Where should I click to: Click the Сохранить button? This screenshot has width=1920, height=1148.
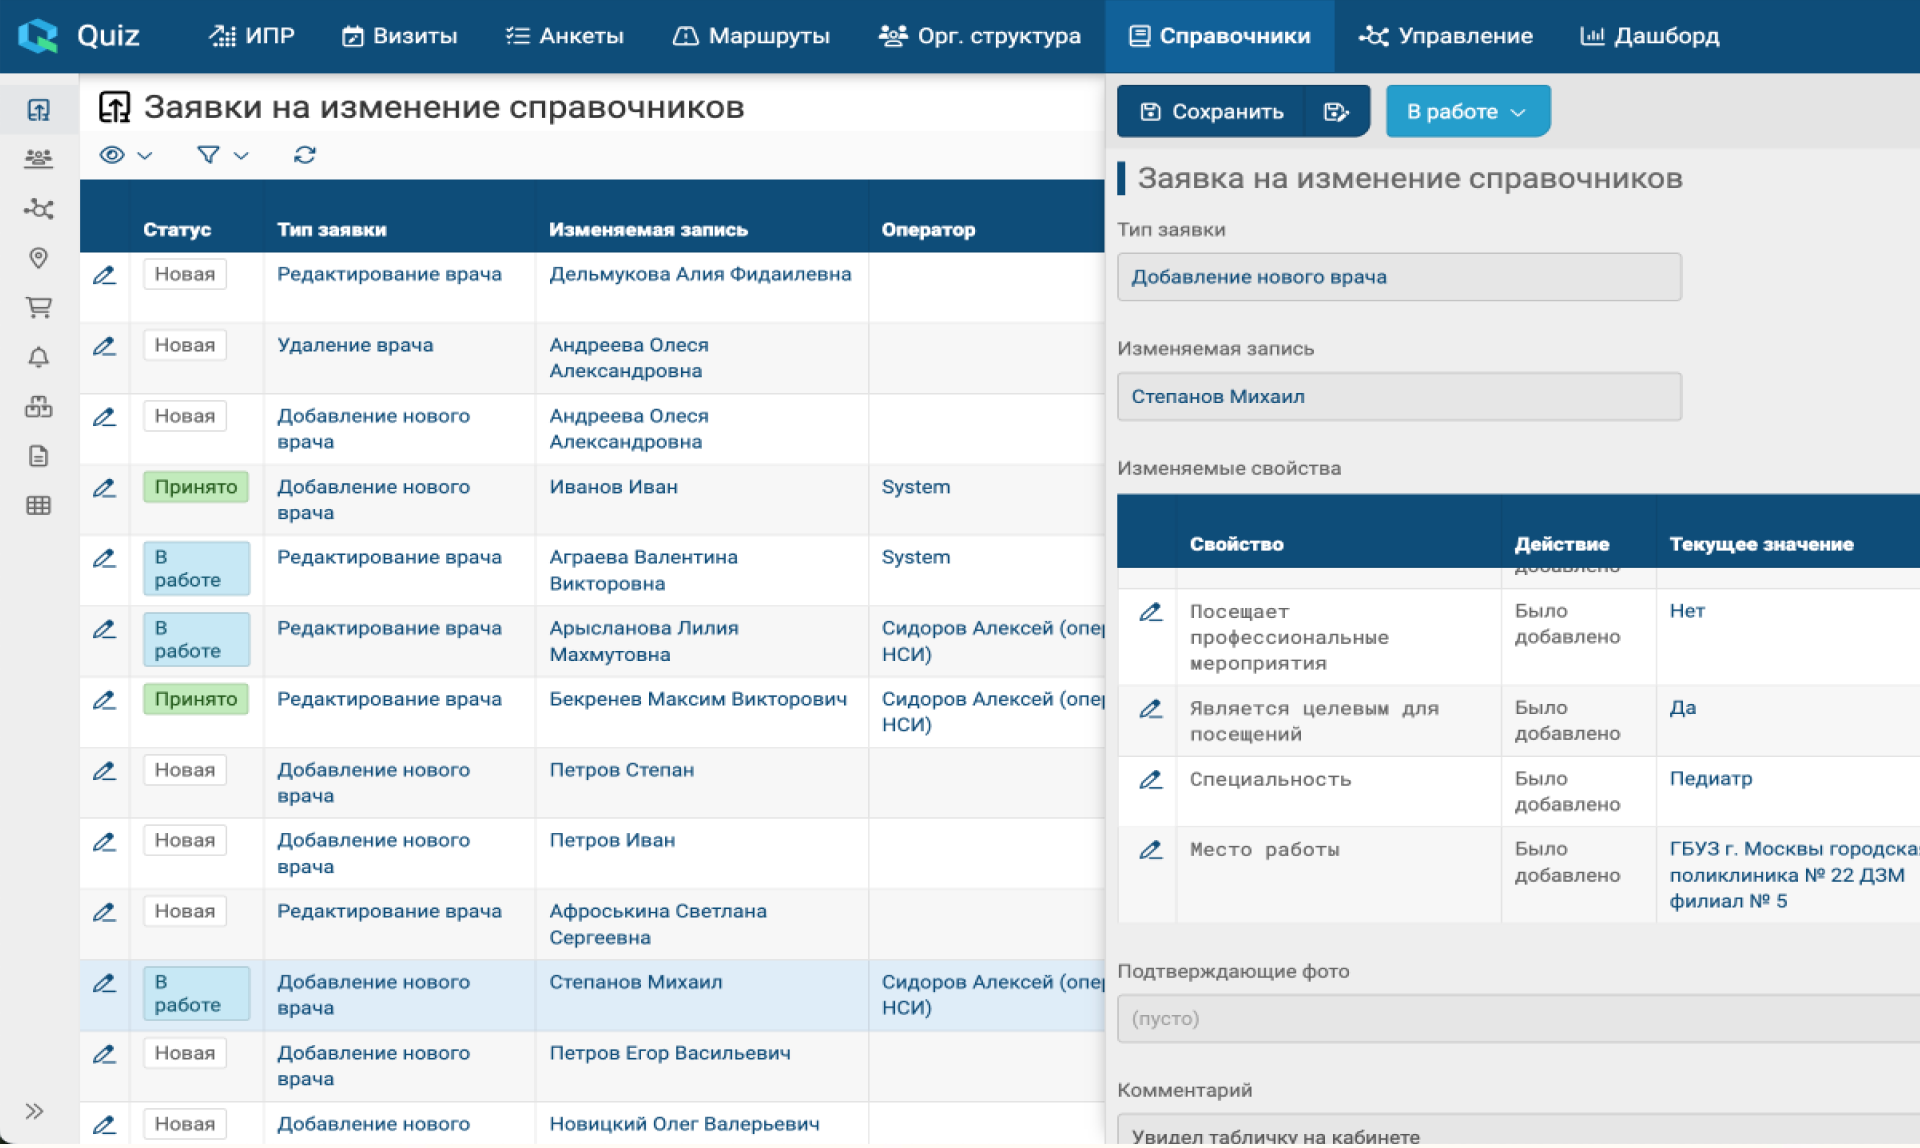pyautogui.click(x=1211, y=111)
